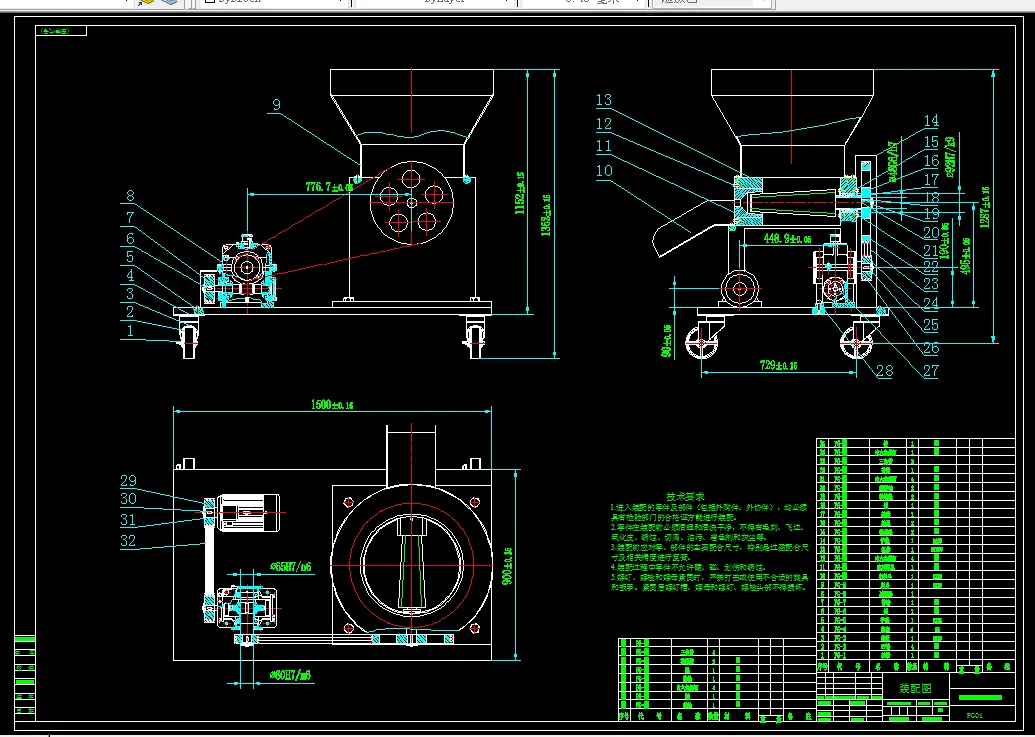Image resolution: width=1035 pixels, height=737 pixels.
Task: Select part balloon number 10
Action: (x=604, y=171)
